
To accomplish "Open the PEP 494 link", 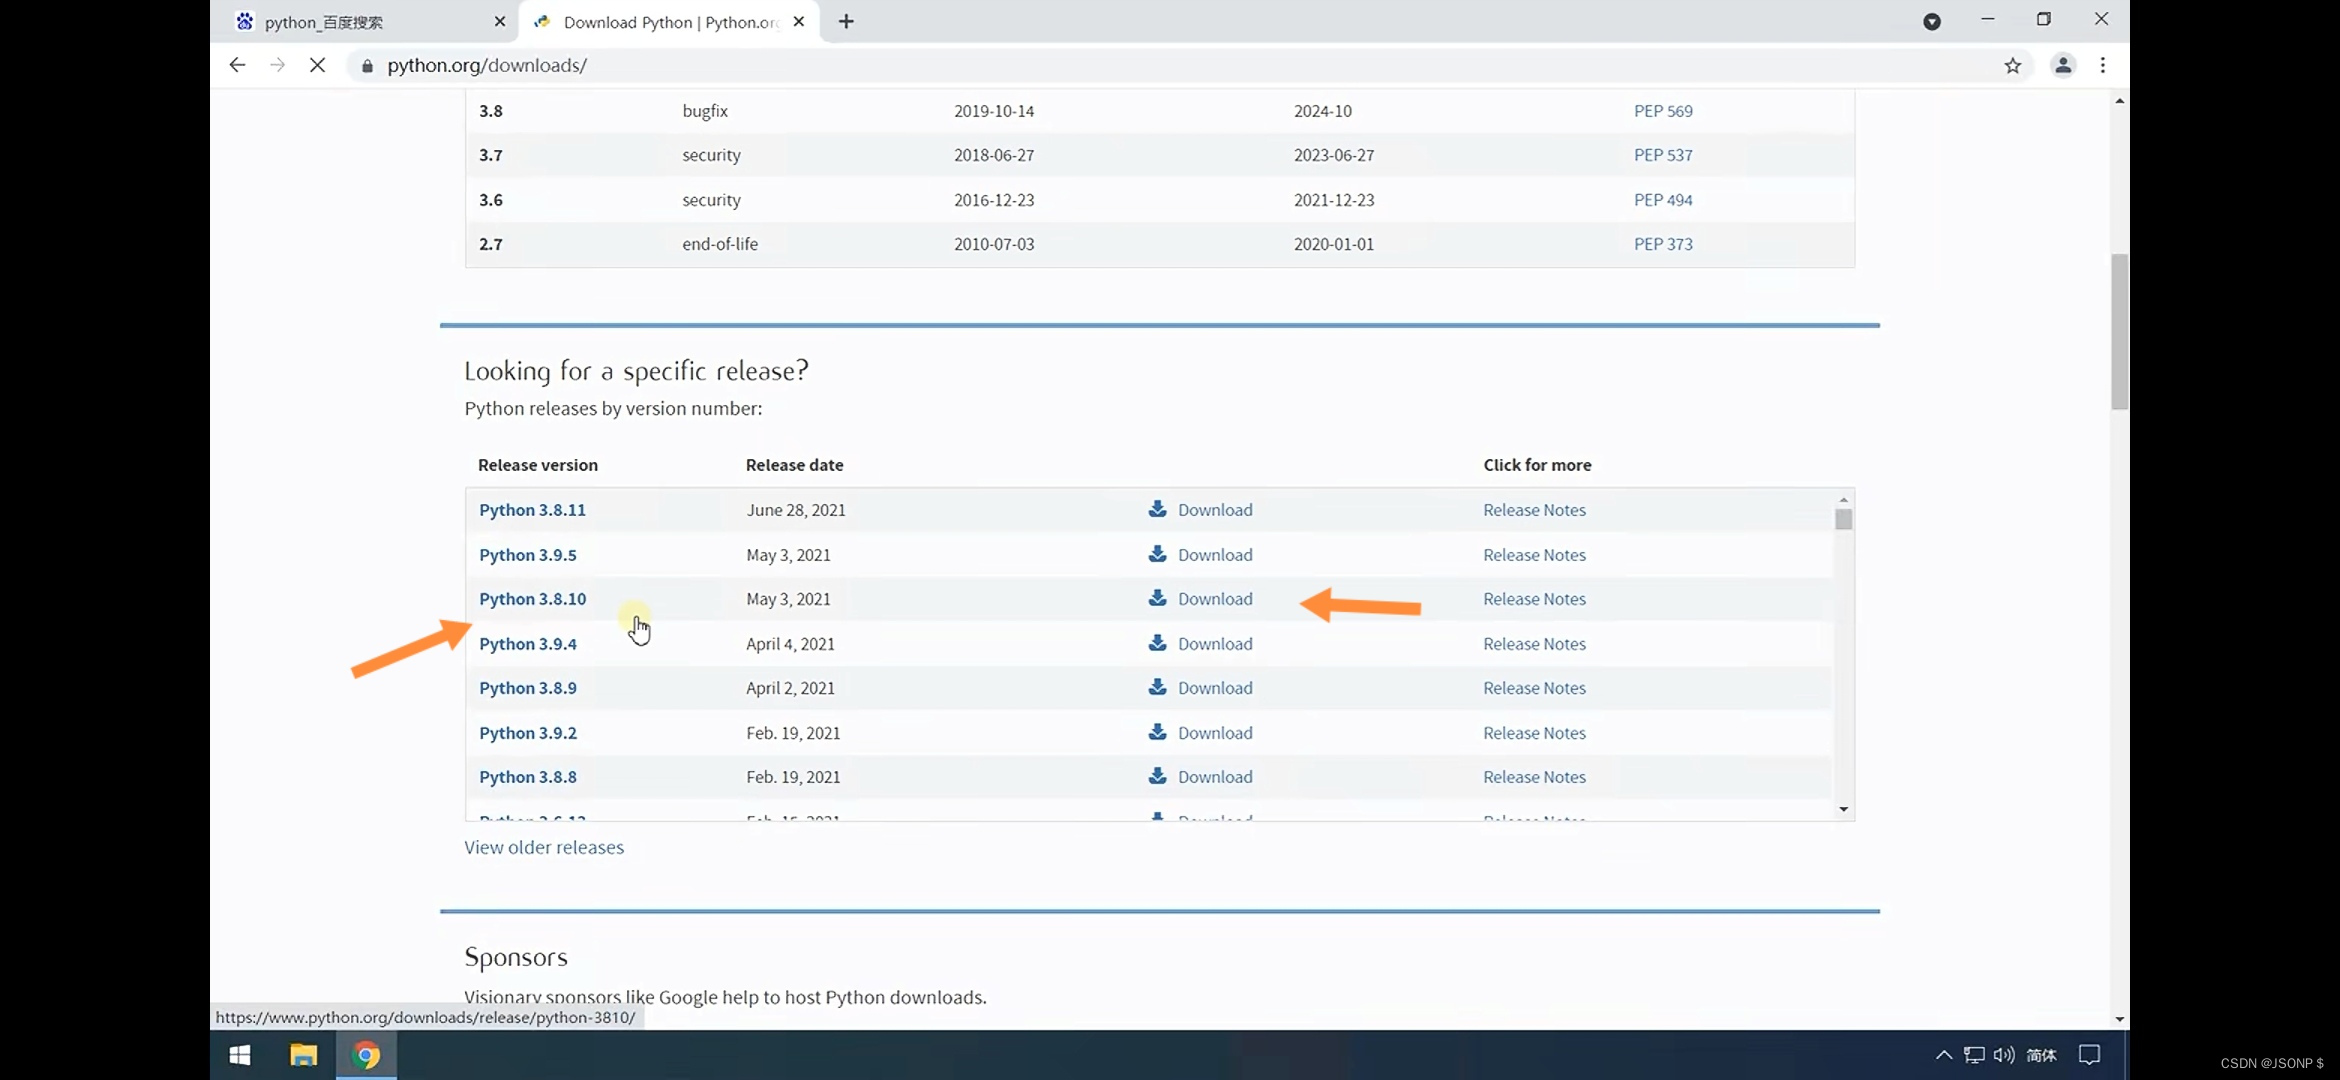I will coord(1663,200).
